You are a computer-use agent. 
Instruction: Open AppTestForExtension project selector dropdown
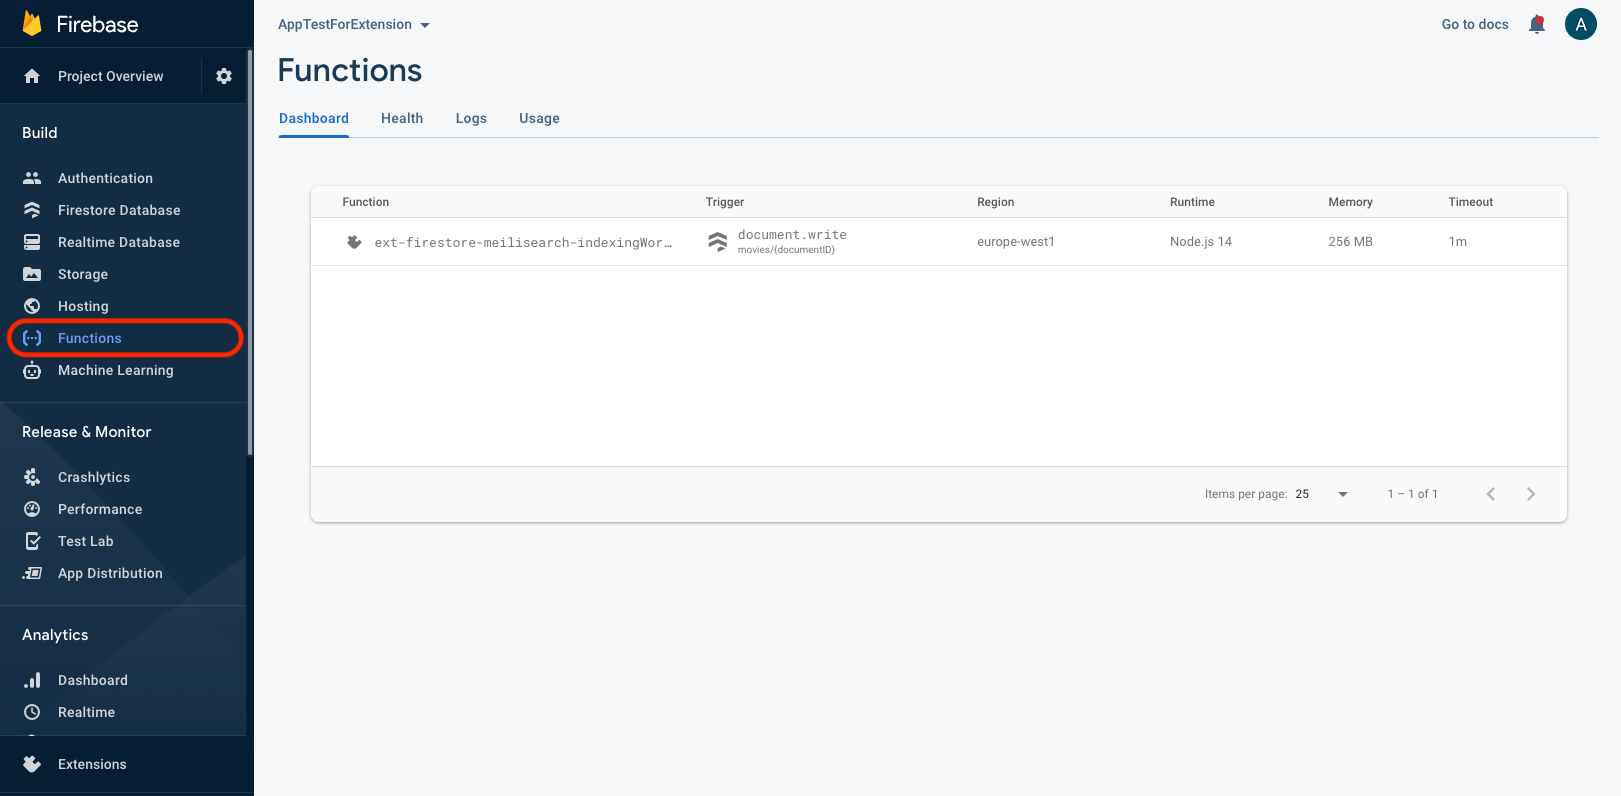[354, 24]
